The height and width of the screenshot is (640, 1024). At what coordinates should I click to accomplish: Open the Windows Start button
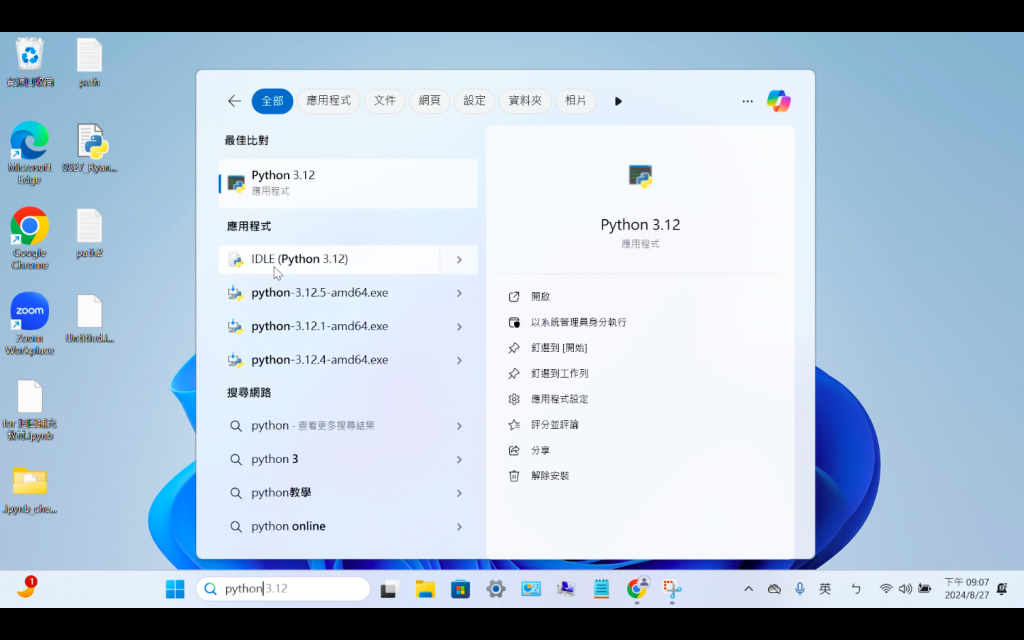pyautogui.click(x=175, y=589)
